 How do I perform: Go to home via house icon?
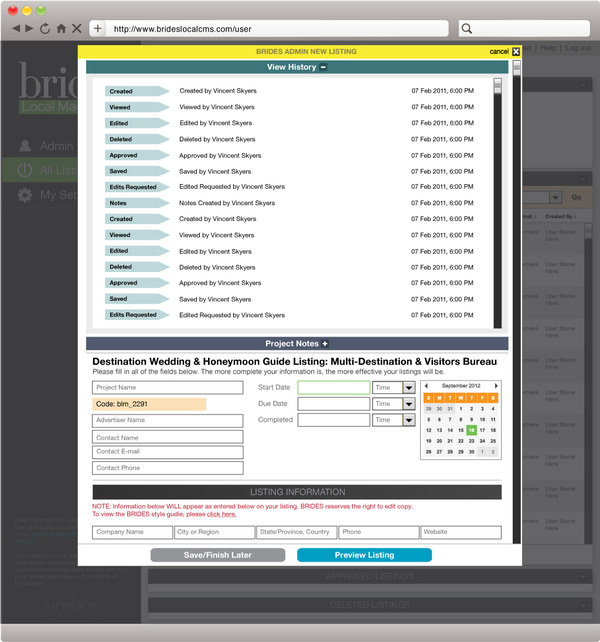pyautogui.click(x=61, y=29)
